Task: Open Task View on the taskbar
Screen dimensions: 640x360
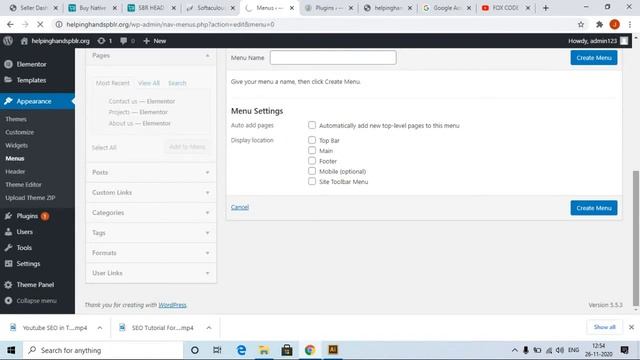Action: 217,350
